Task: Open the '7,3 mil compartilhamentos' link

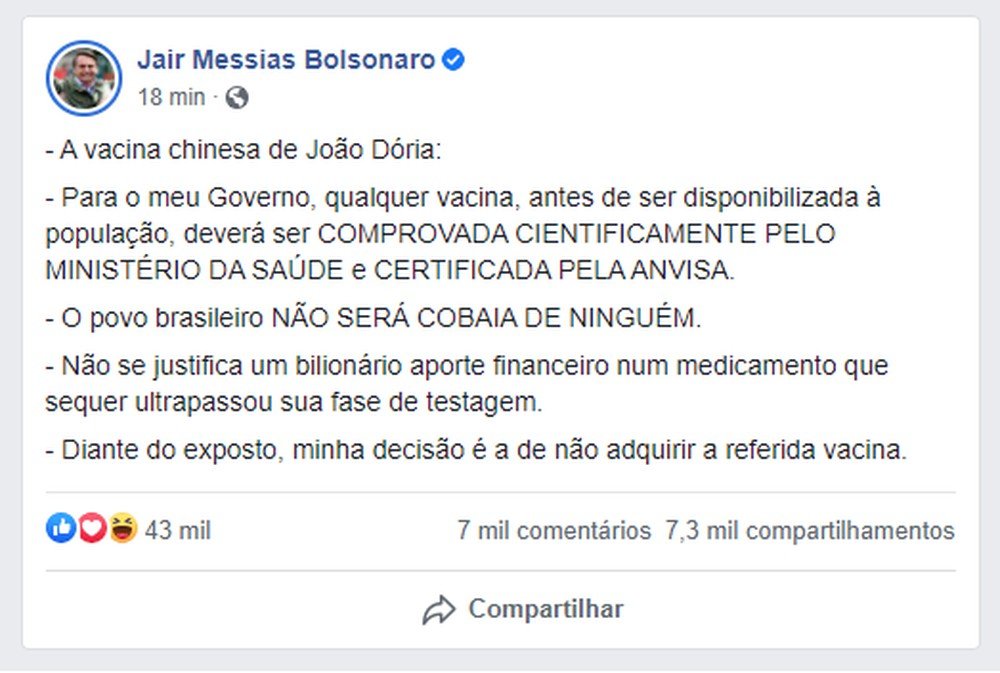Action: pyautogui.click(x=810, y=530)
